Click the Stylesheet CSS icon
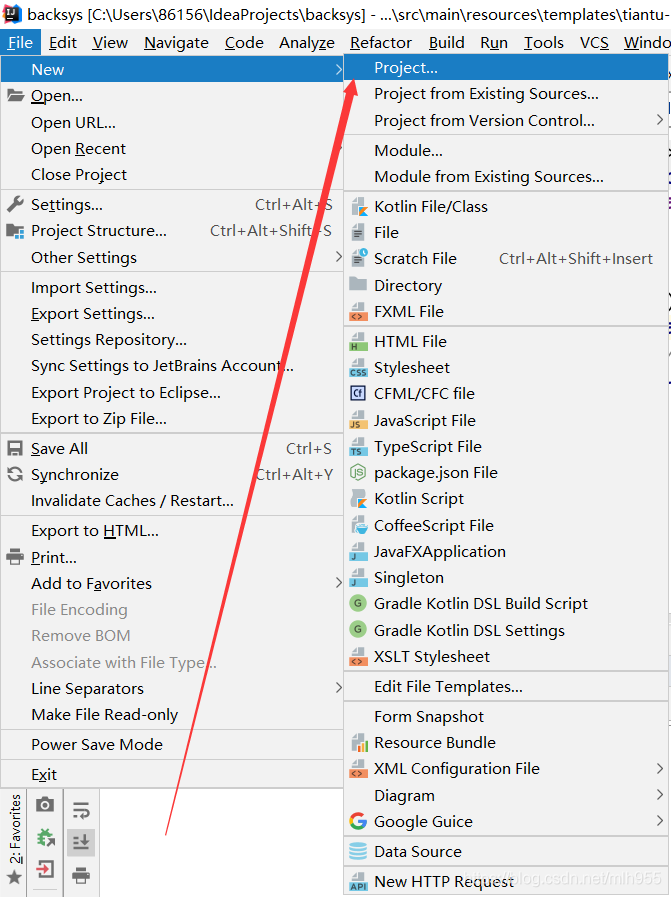This screenshot has width=671, height=897. (x=358, y=368)
